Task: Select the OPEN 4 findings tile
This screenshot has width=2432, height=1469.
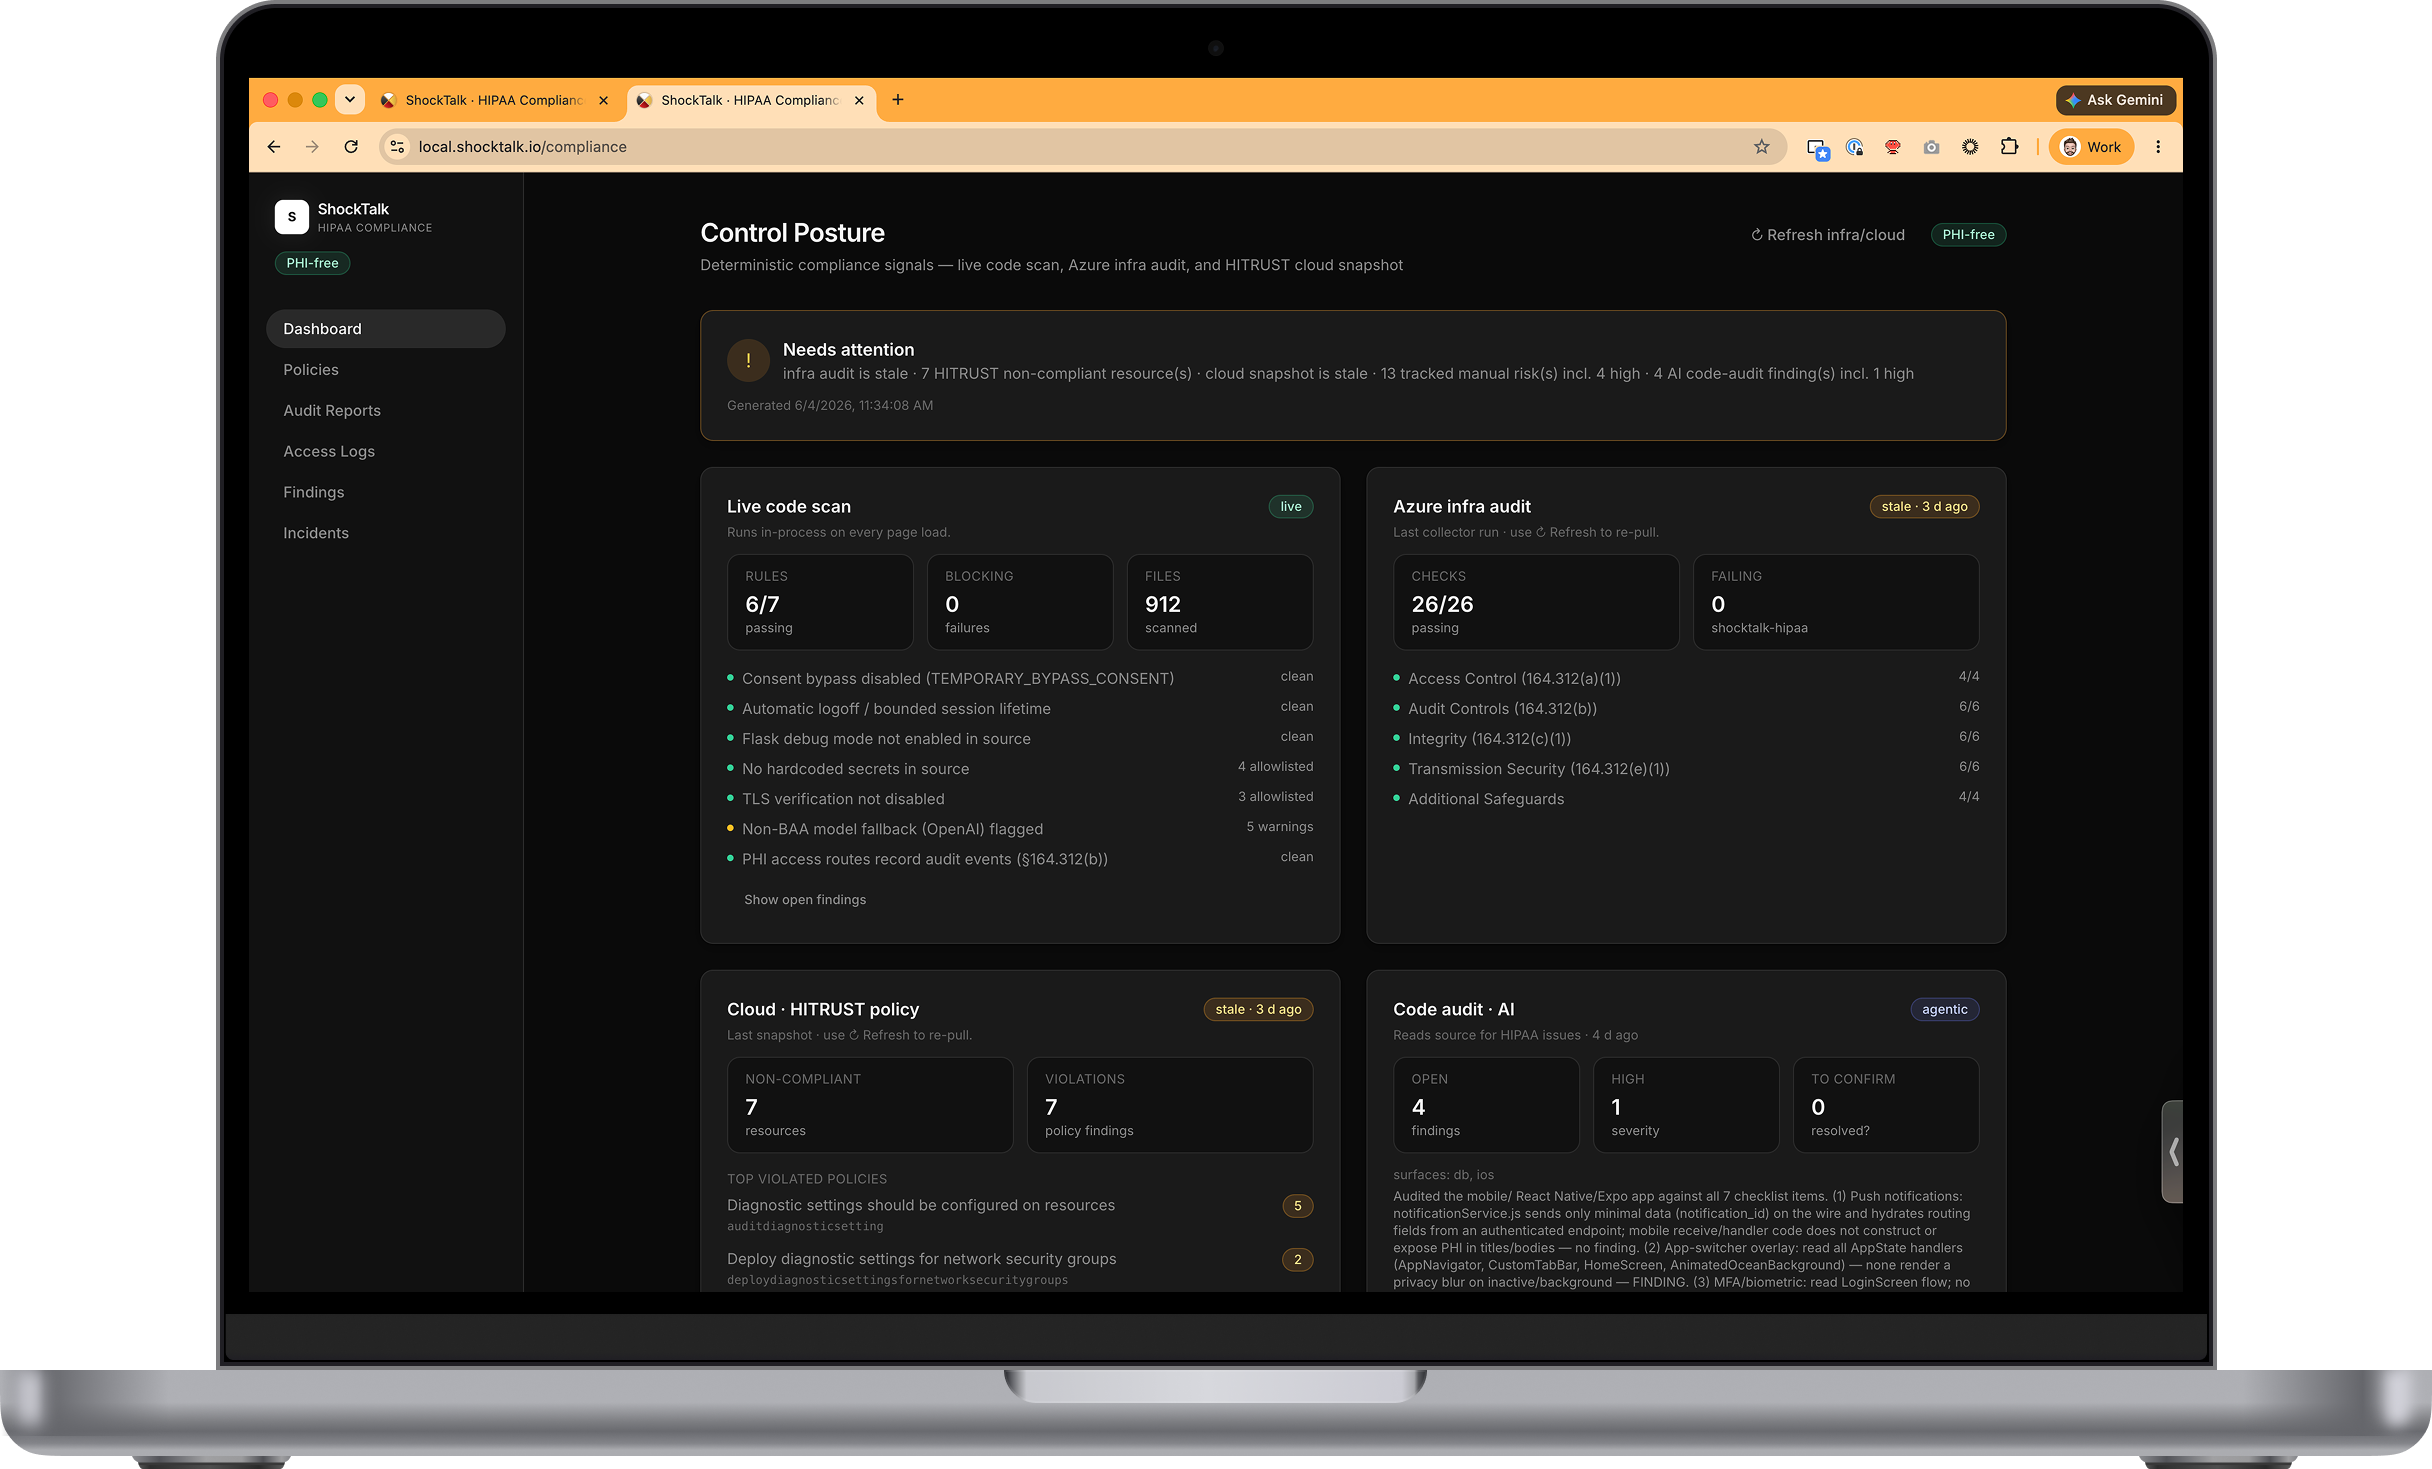Action: [x=1486, y=1105]
